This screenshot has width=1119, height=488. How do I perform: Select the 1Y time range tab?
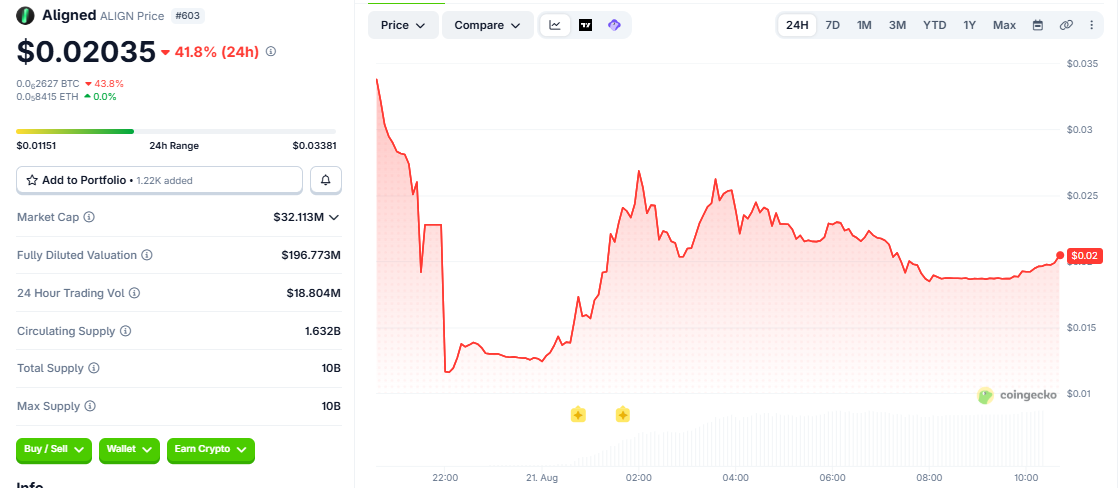click(969, 25)
